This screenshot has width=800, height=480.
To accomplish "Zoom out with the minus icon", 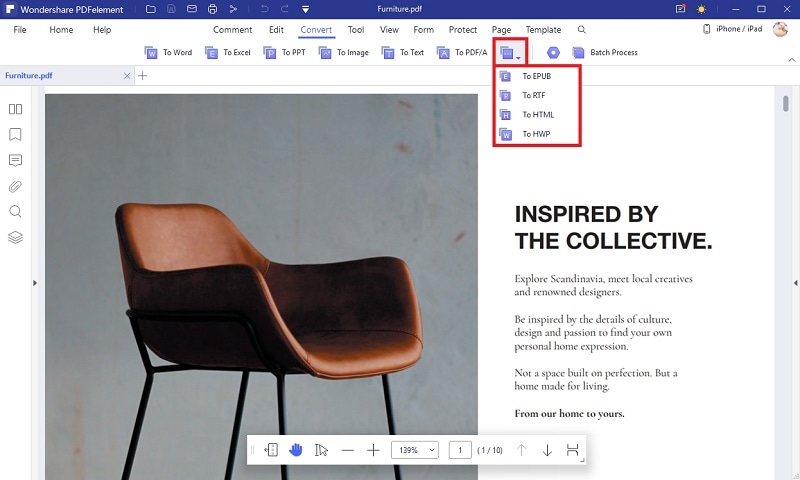I will pyautogui.click(x=347, y=450).
